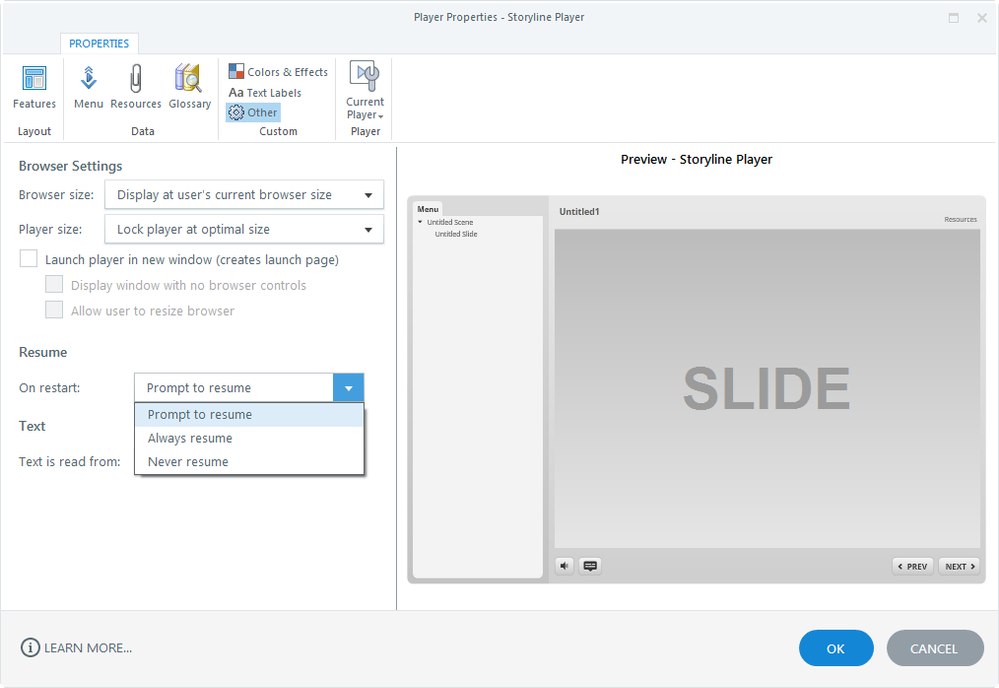Choose Always resume option
The width and height of the screenshot is (999, 688).
(x=249, y=438)
